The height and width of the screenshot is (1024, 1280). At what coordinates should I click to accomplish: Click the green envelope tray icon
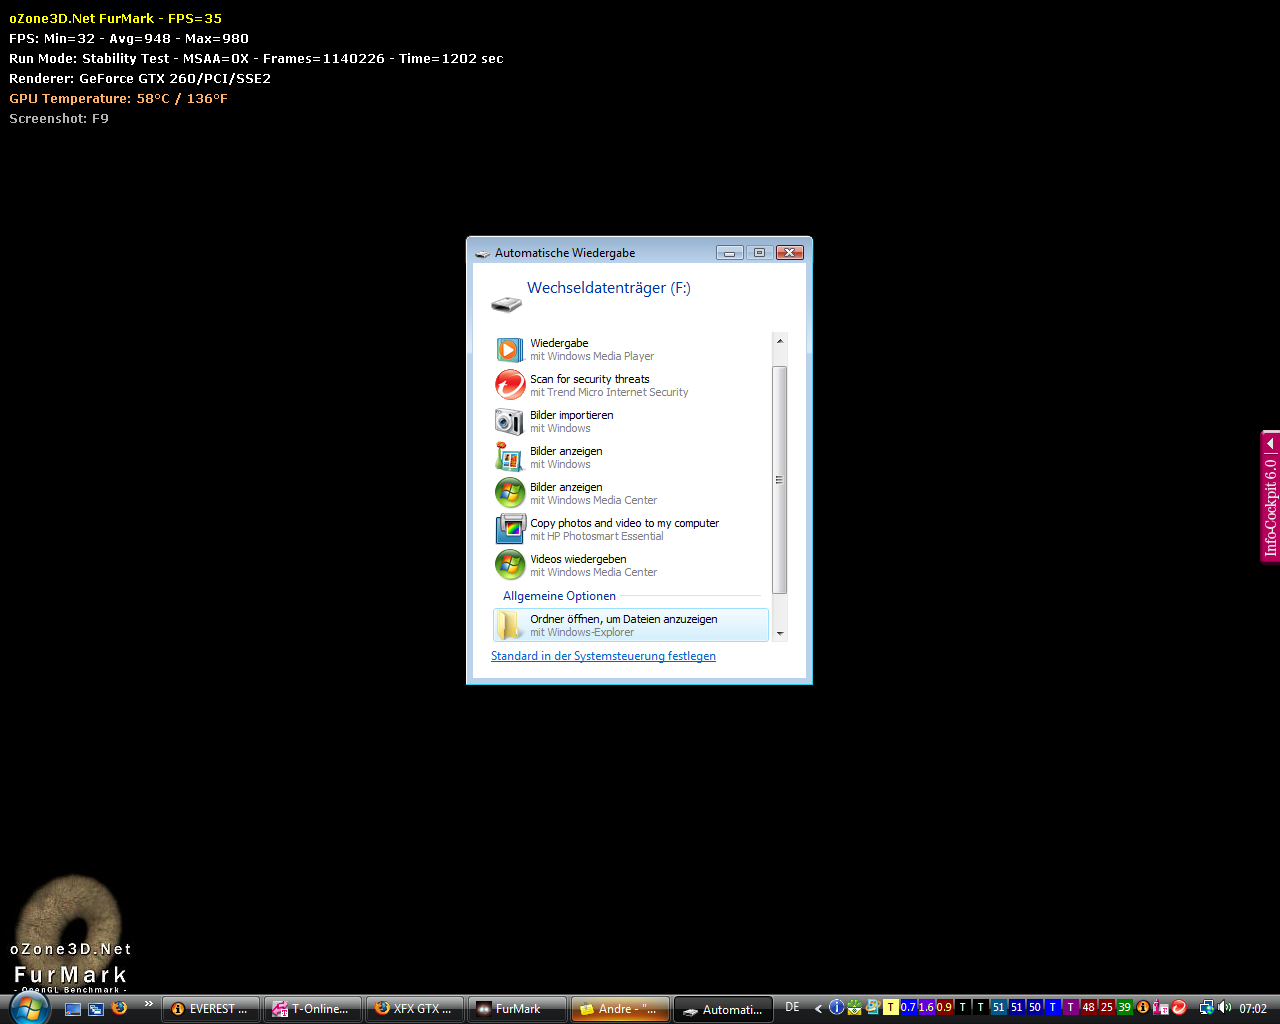[855, 1007]
